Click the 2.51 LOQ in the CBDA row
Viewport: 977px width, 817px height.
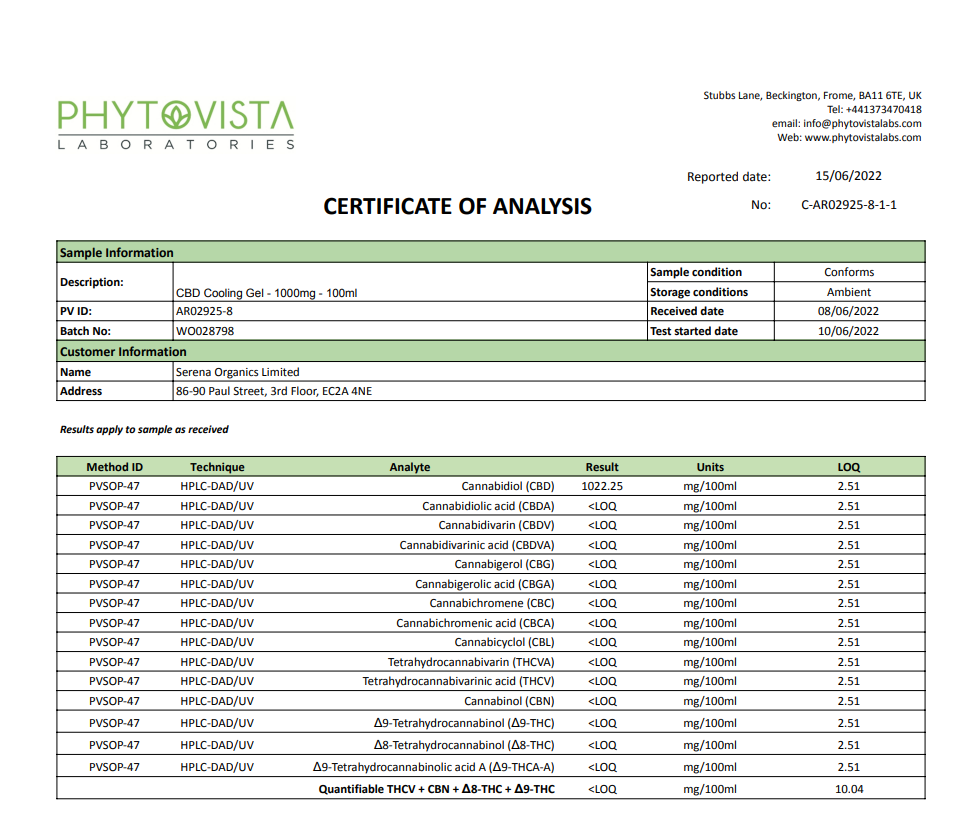[849, 506]
